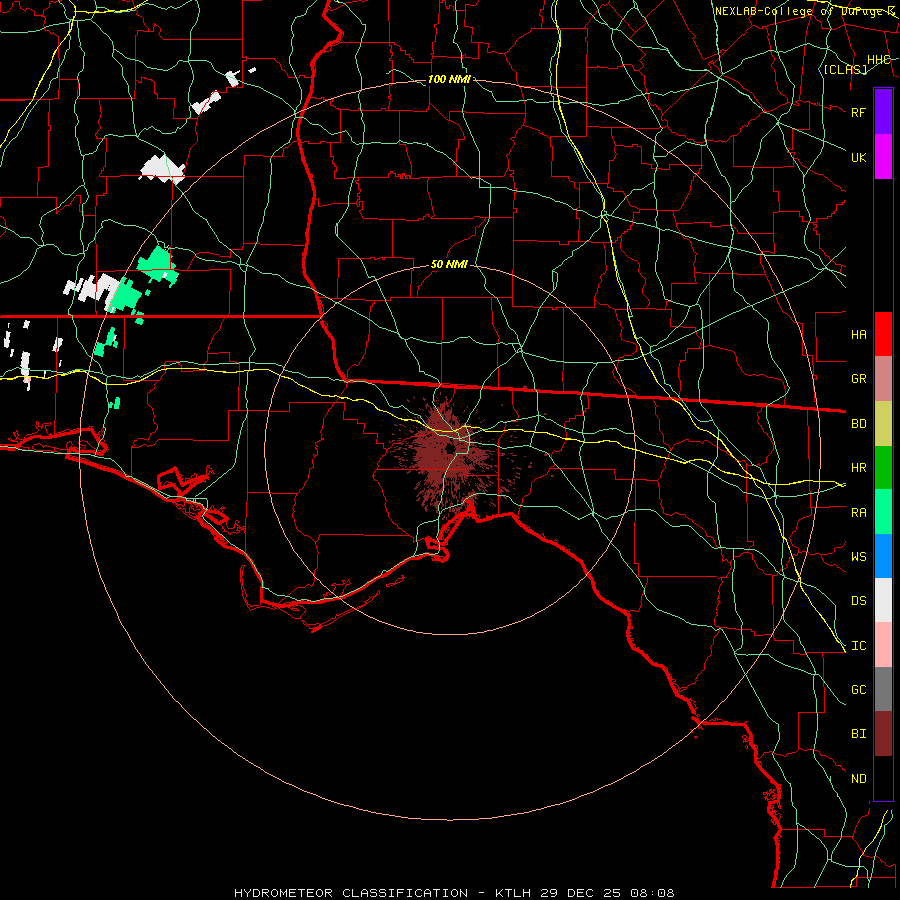900x900 pixels.
Task: Click the HA red legend swatch
Action: point(883,334)
